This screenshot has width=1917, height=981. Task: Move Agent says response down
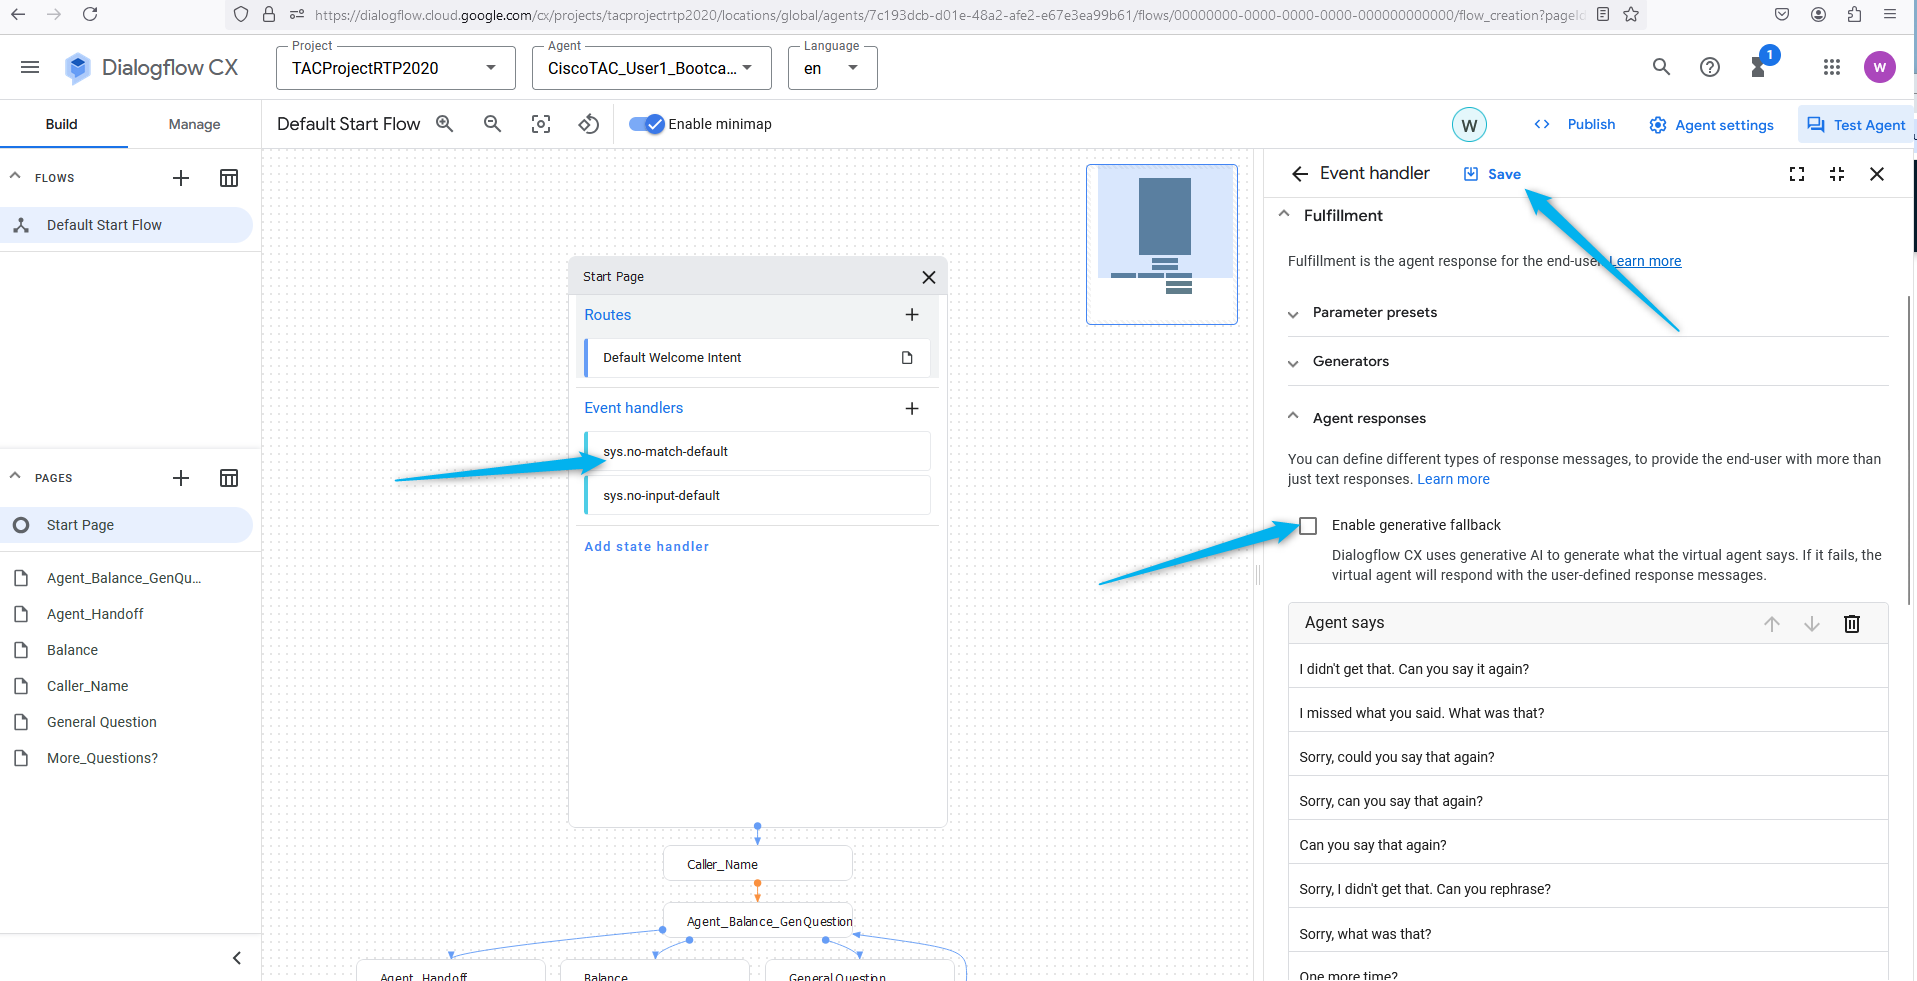[x=1812, y=624]
